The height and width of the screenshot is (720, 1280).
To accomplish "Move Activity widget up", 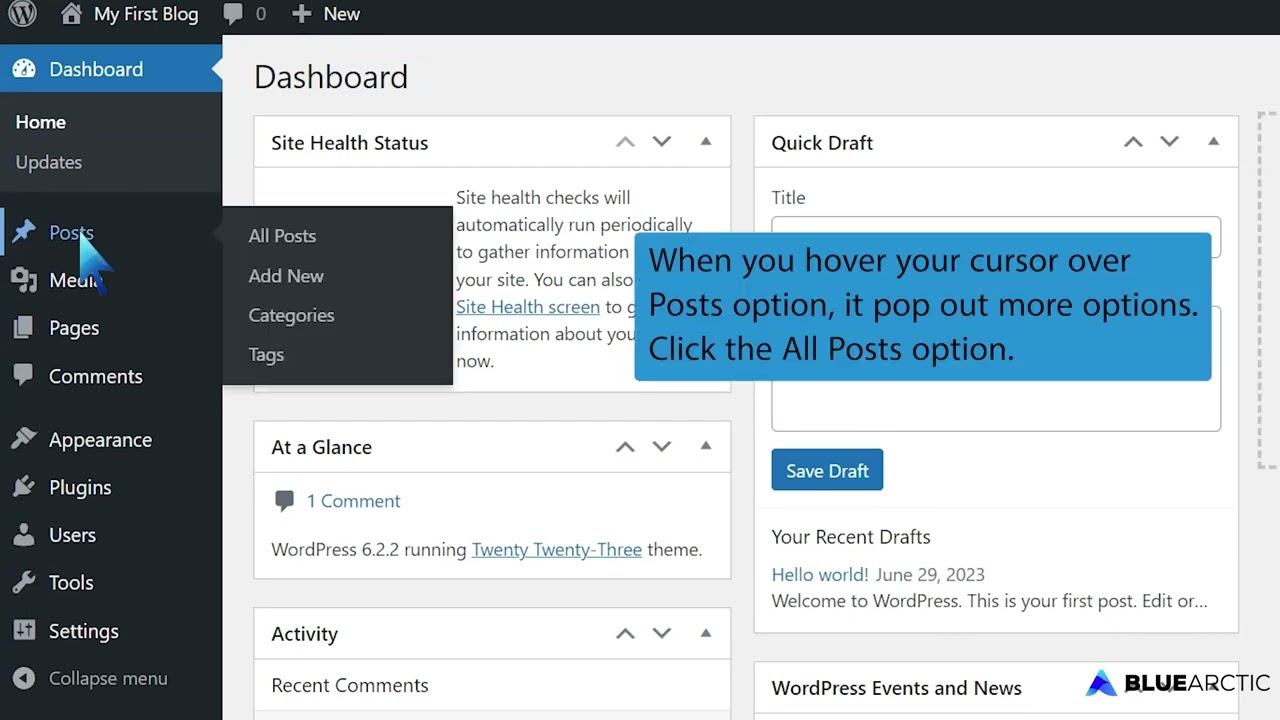I will tap(625, 633).
